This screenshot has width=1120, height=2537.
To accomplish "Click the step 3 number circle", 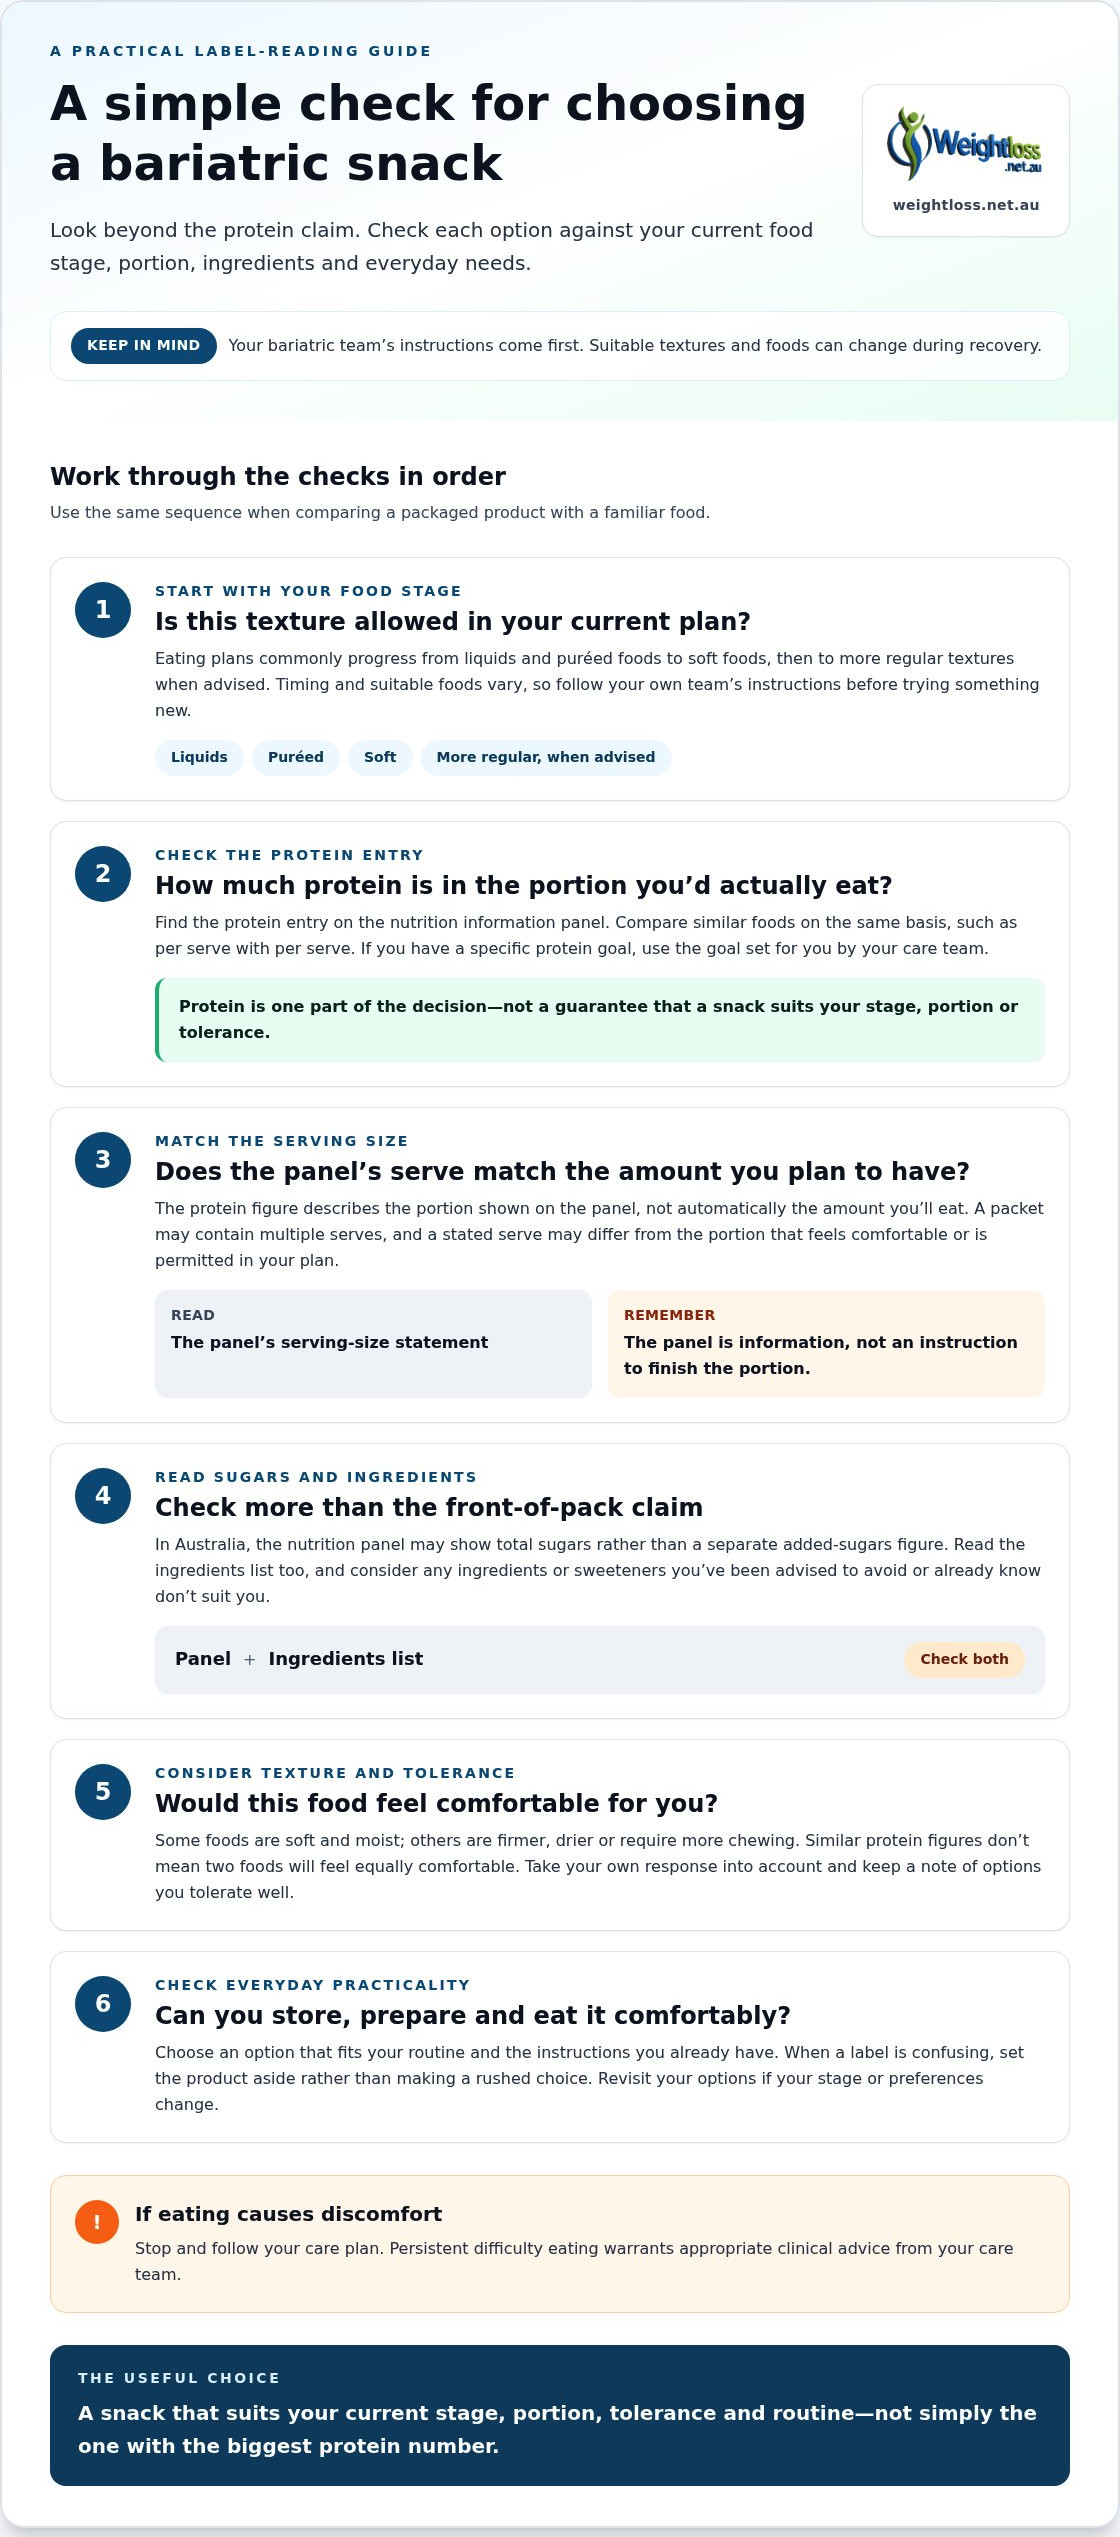I will (103, 1160).
